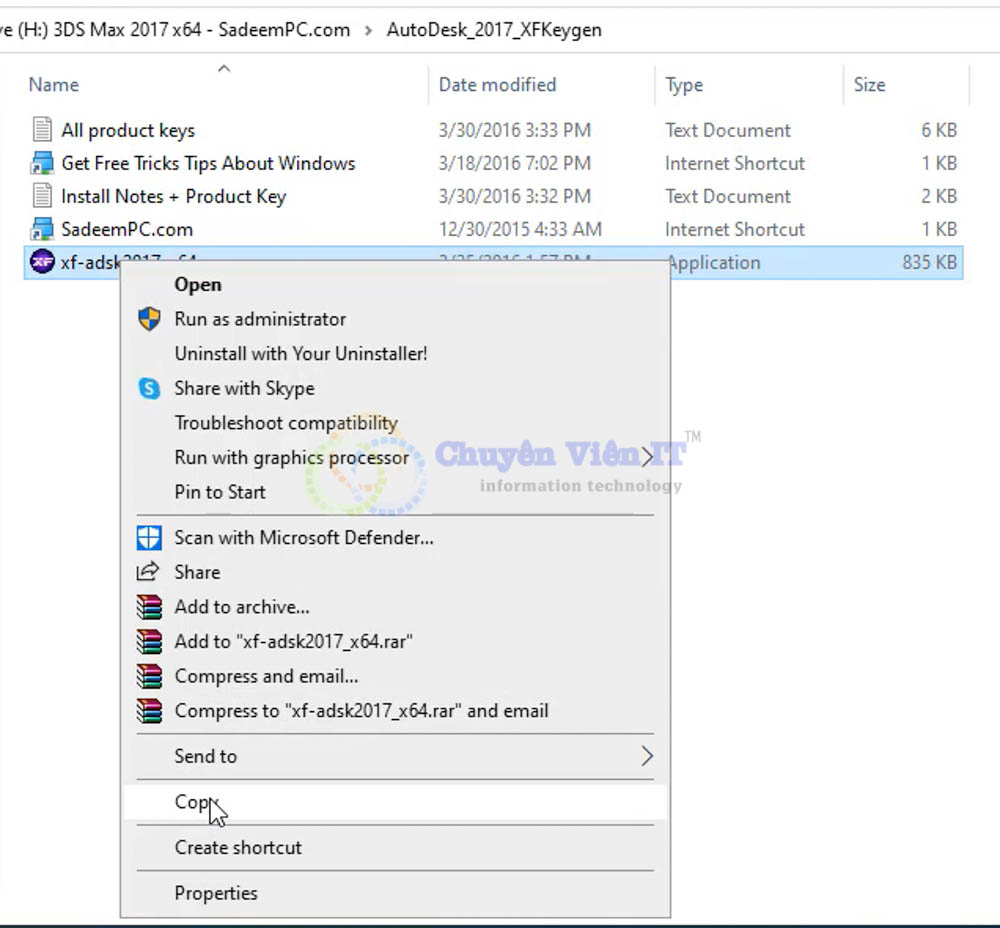Click the Install Notes + Product Key file icon
Viewport: 1000px width, 928px height.
[x=42, y=196]
